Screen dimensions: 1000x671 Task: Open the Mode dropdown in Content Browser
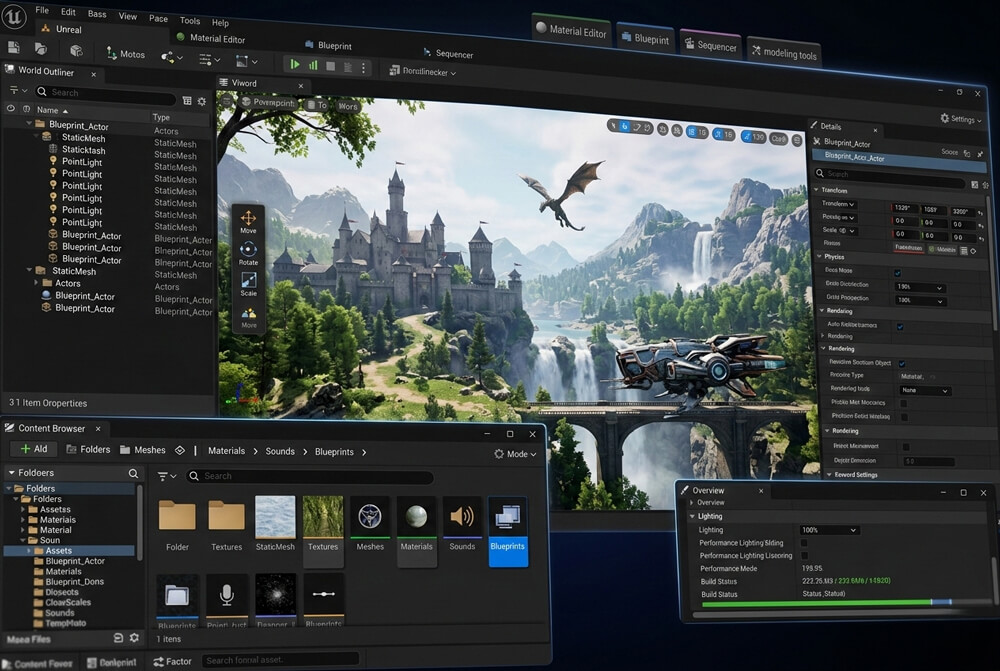pos(516,453)
